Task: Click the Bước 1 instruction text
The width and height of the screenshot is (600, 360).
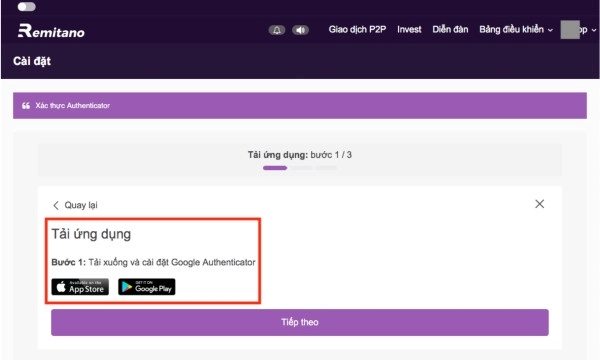Action: [153, 262]
